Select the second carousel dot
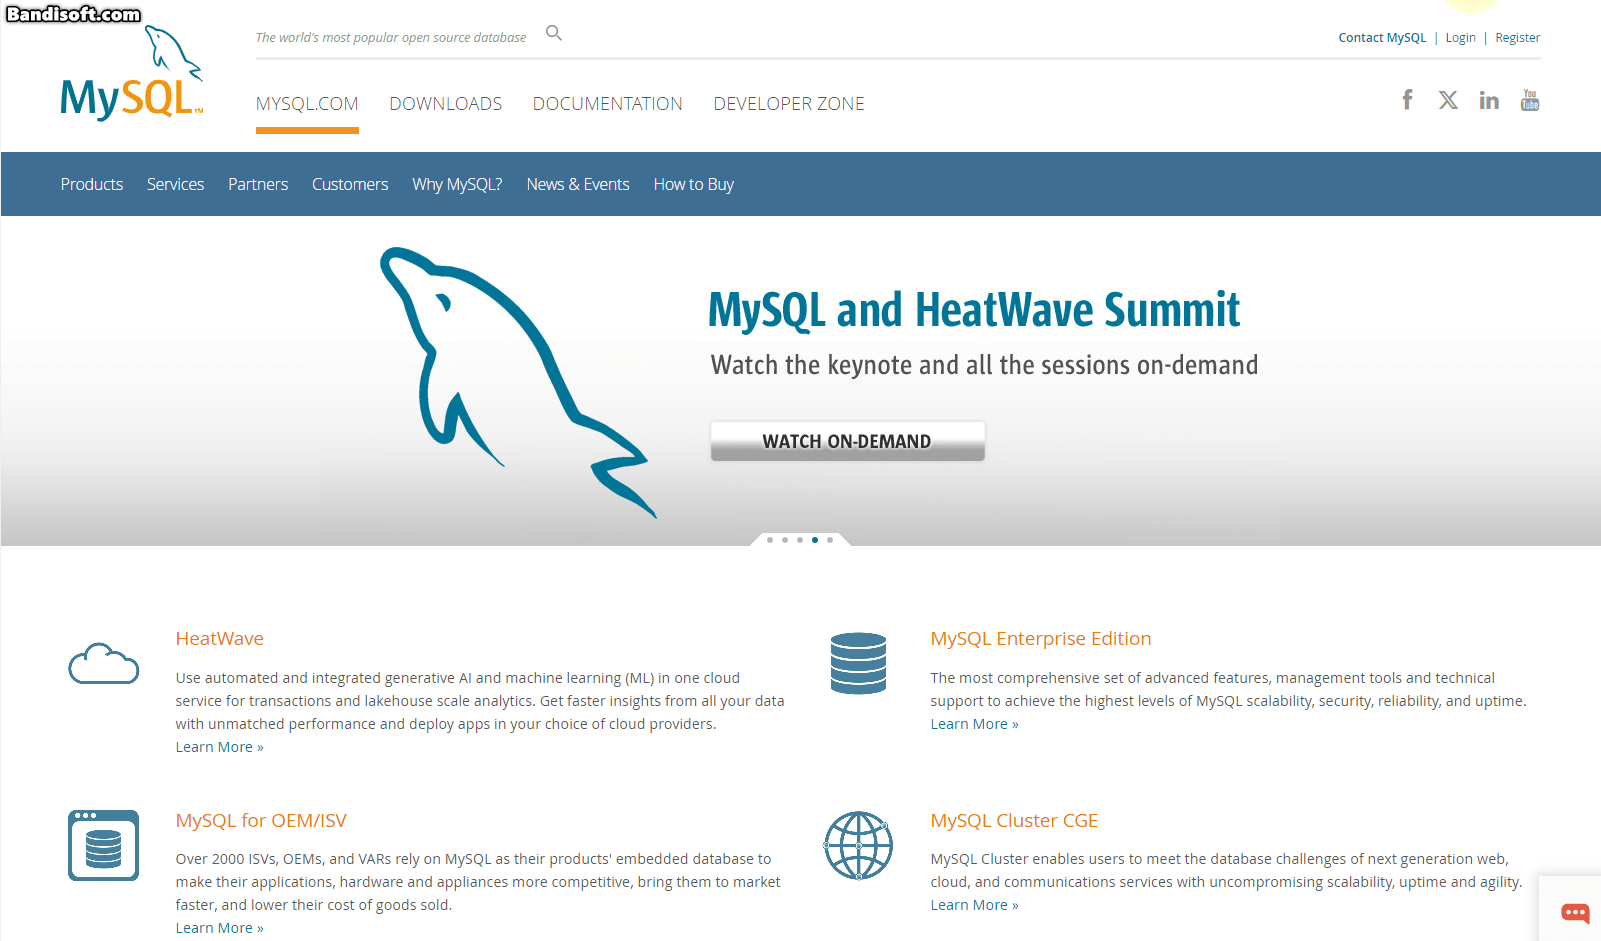The image size is (1601, 941). [x=785, y=540]
